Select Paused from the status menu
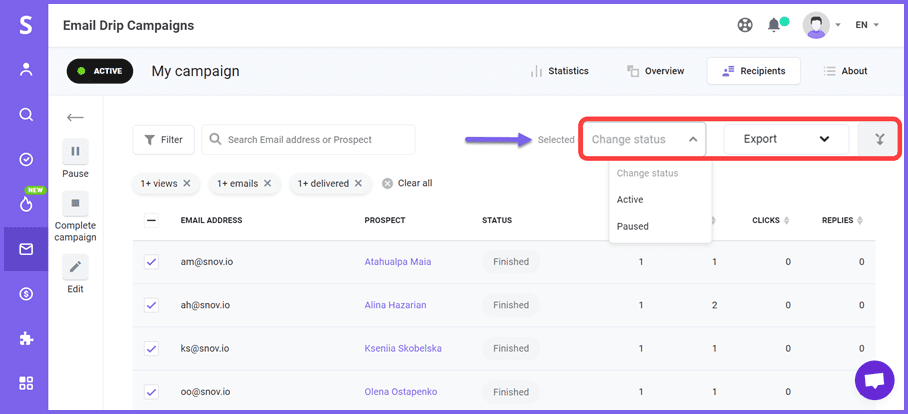 (x=633, y=226)
